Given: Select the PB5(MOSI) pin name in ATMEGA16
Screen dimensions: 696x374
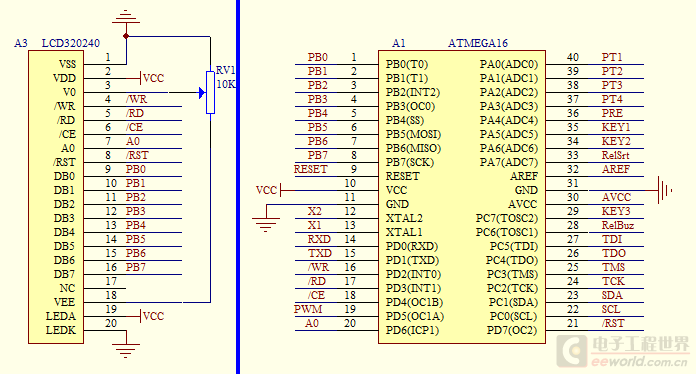Looking at the screenshot, I should click(x=413, y=134).
